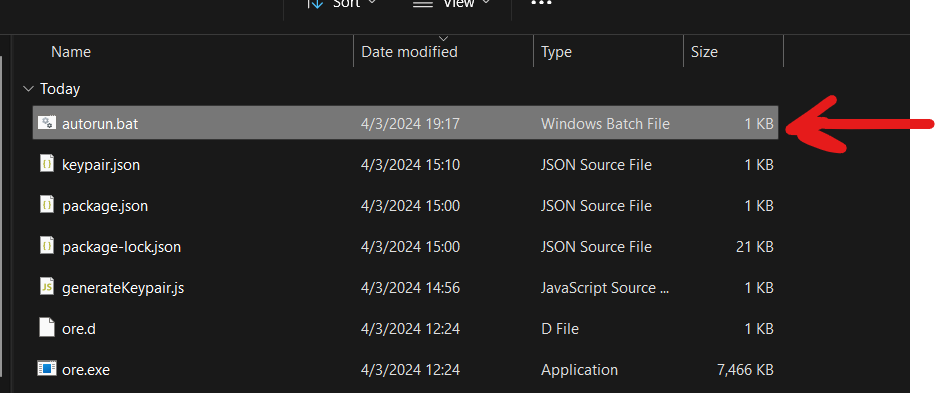Click the Windows Batch File type cell
This screenshot has width=935, height=393.
coord(605,123)
